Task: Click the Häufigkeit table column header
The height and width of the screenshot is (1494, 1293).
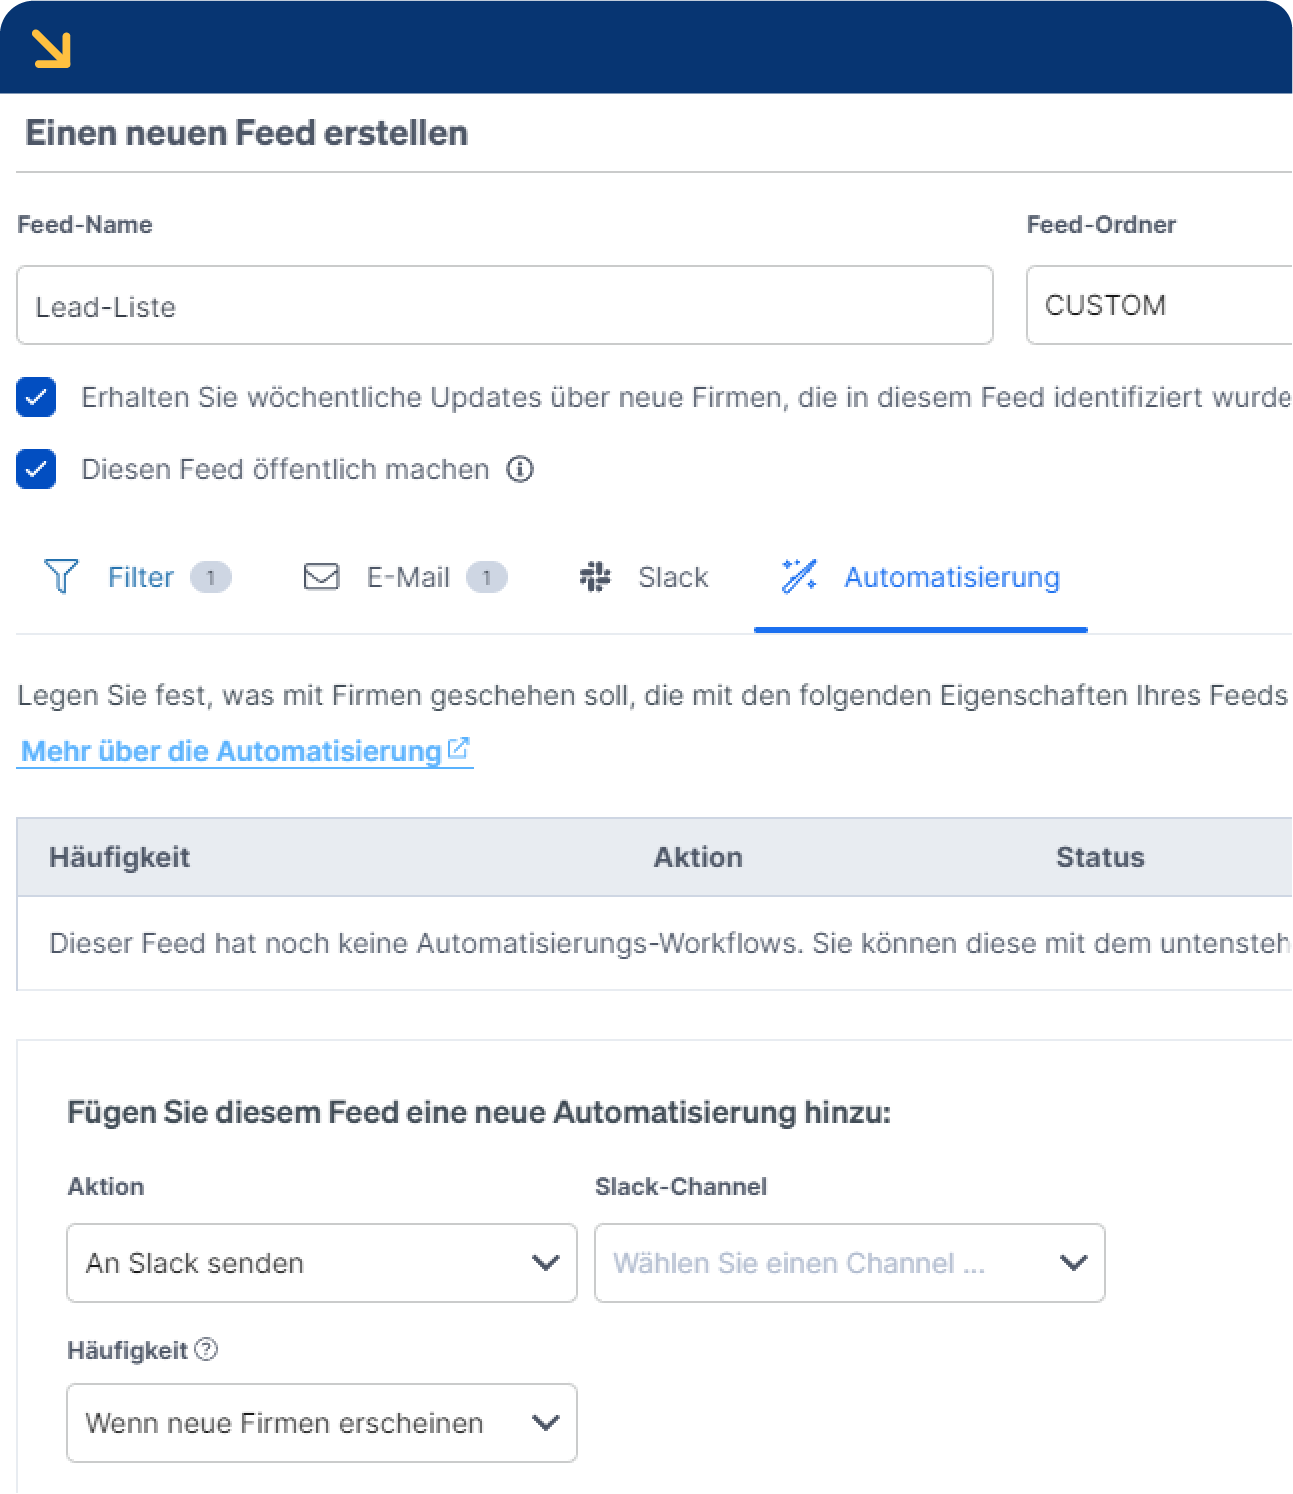Action: pos(119,857)
